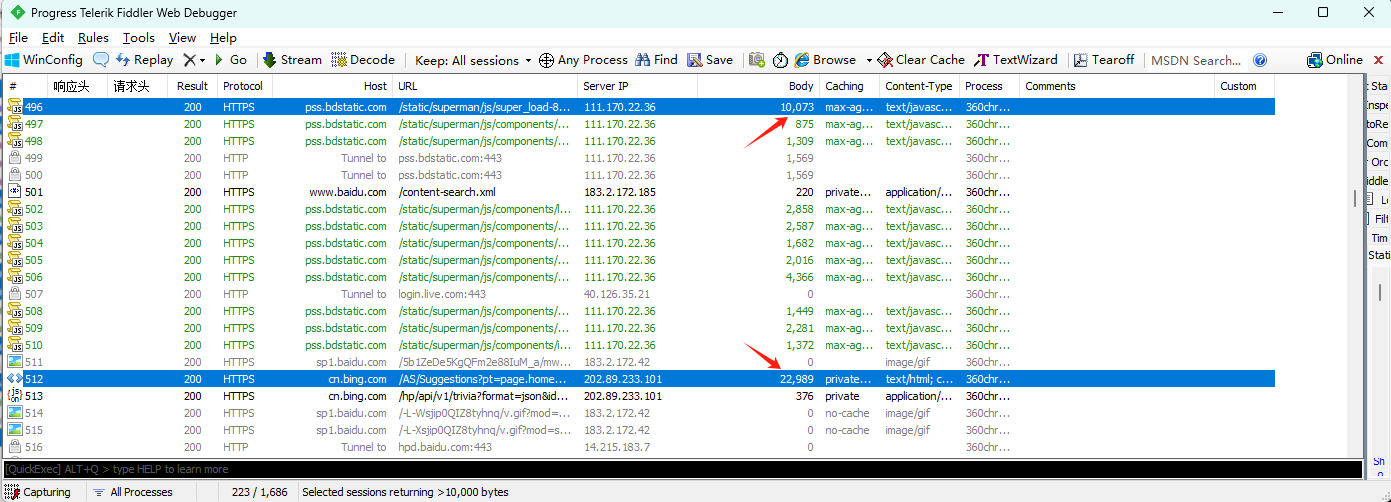1391x502 pixels.
Task: Replay the selected sessions
Action: (144, 60)
